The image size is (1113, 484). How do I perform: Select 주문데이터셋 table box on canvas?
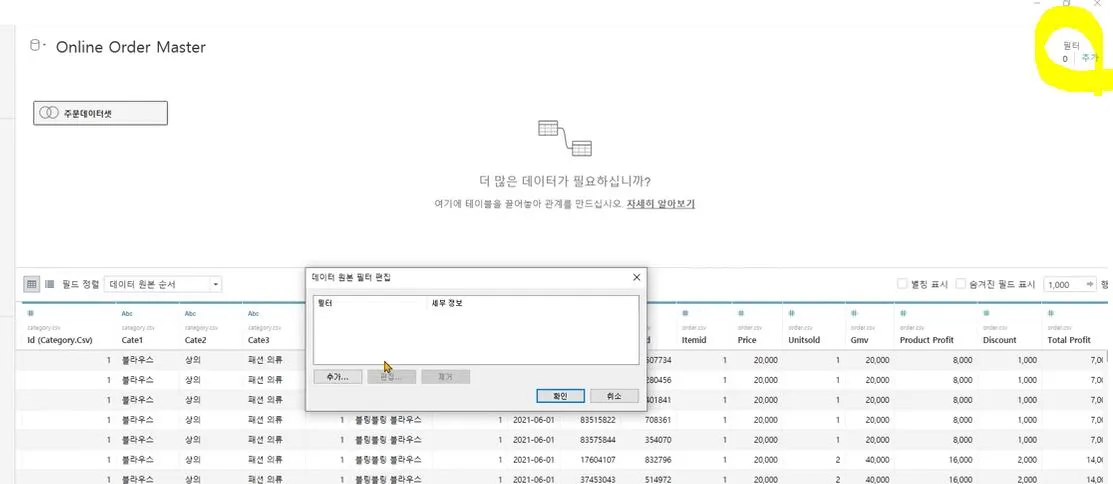100,113
